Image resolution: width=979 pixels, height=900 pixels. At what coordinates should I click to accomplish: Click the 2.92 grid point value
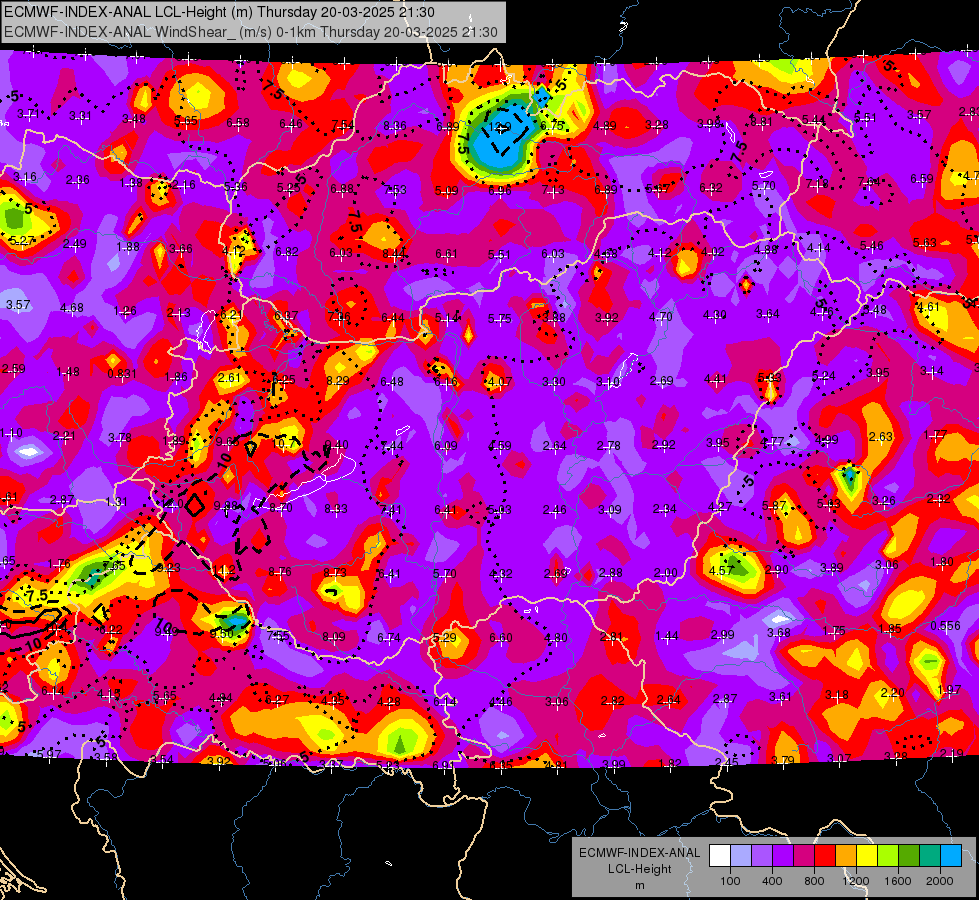pyautogui.click(x=663, y=444)
